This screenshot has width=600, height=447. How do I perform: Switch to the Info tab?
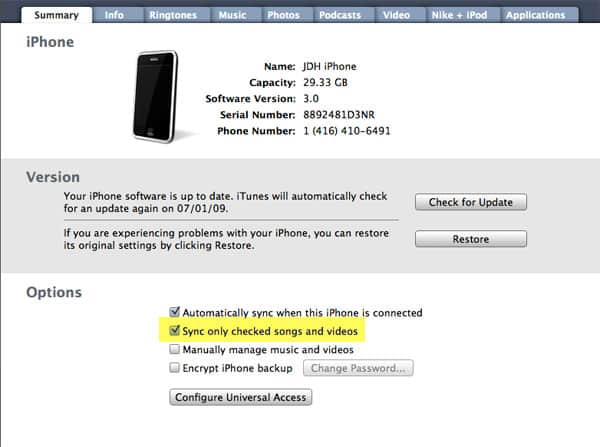[114, 15]
